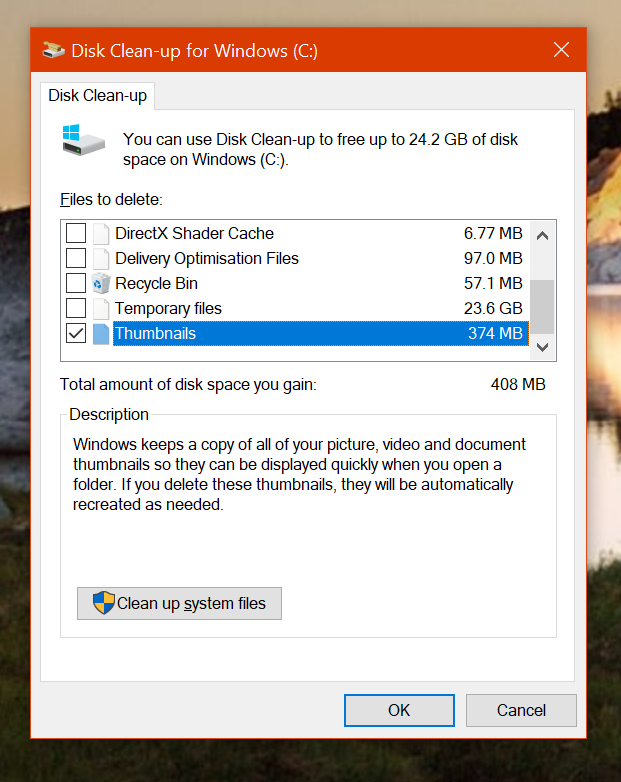Click the file list scrollbar thumb
Image resolution: width=621 pixels, height=782 pixels.
tap(542, 307)
